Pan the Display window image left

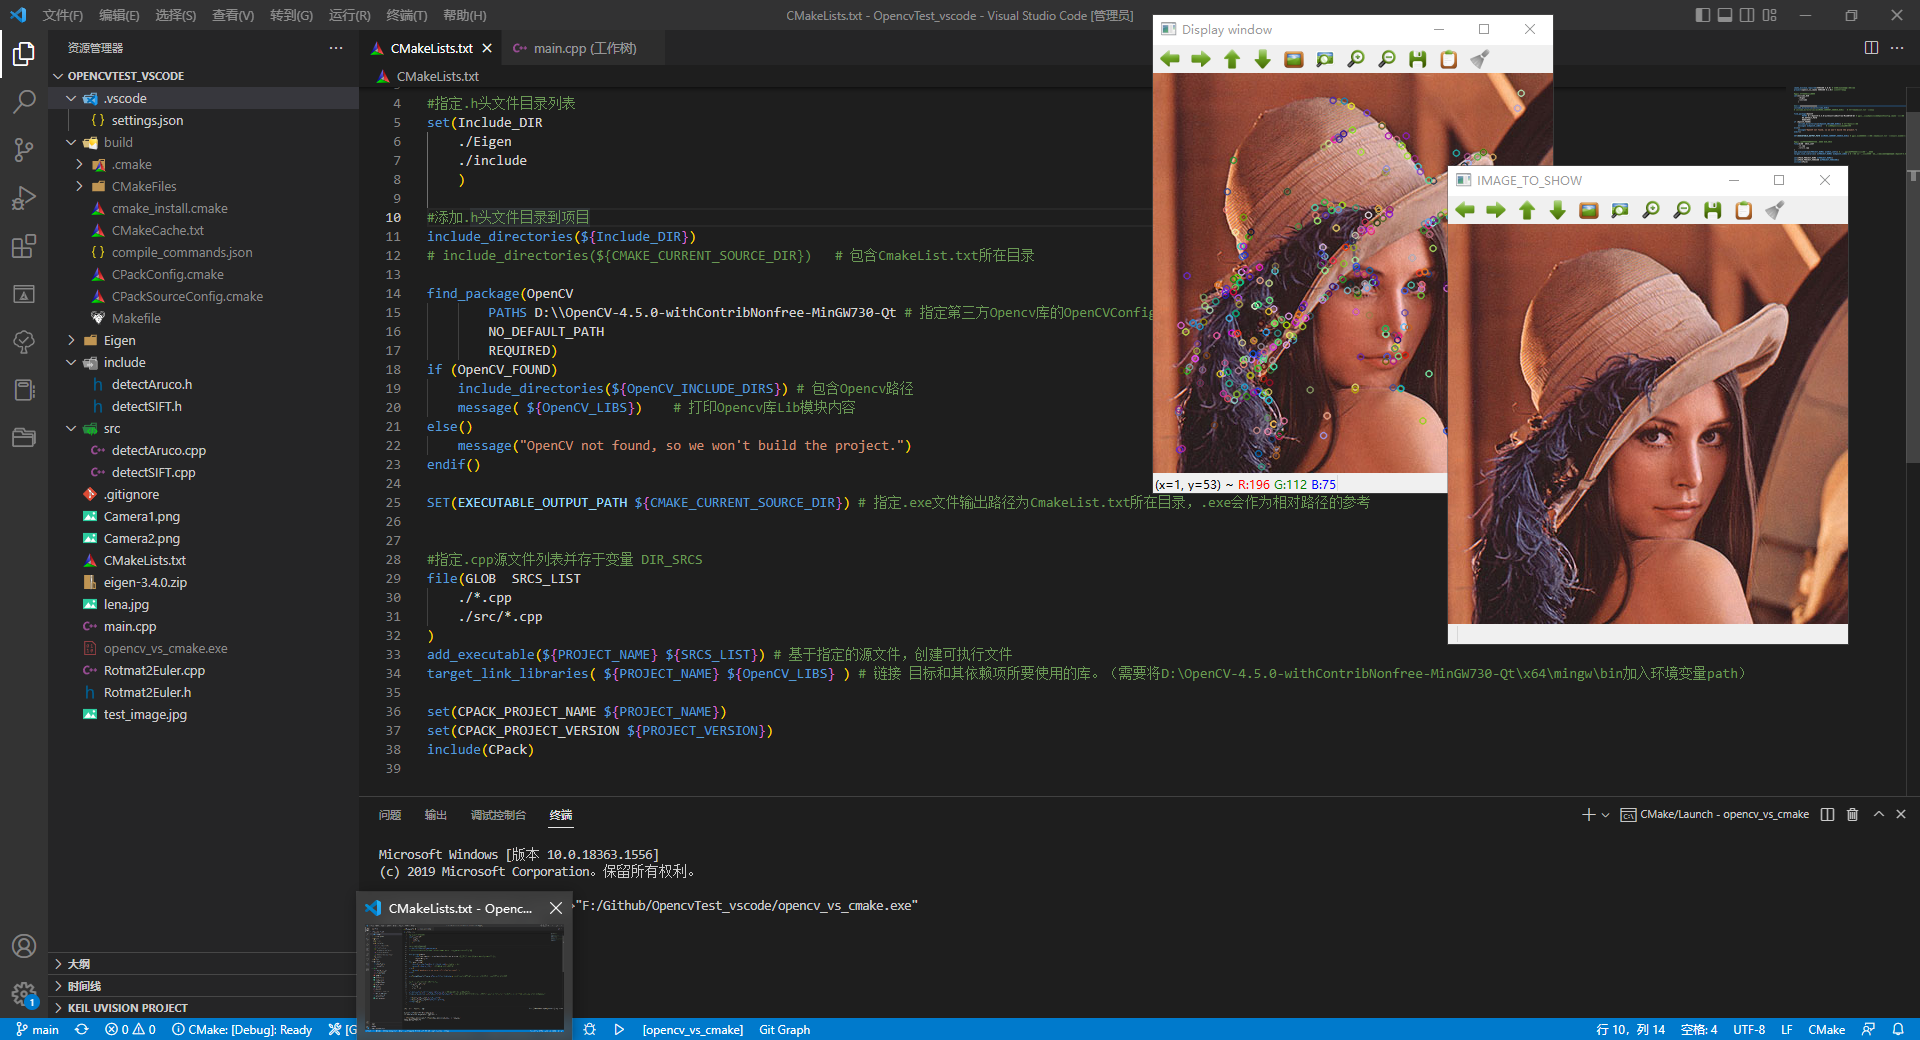click(x=1171, y=59)
